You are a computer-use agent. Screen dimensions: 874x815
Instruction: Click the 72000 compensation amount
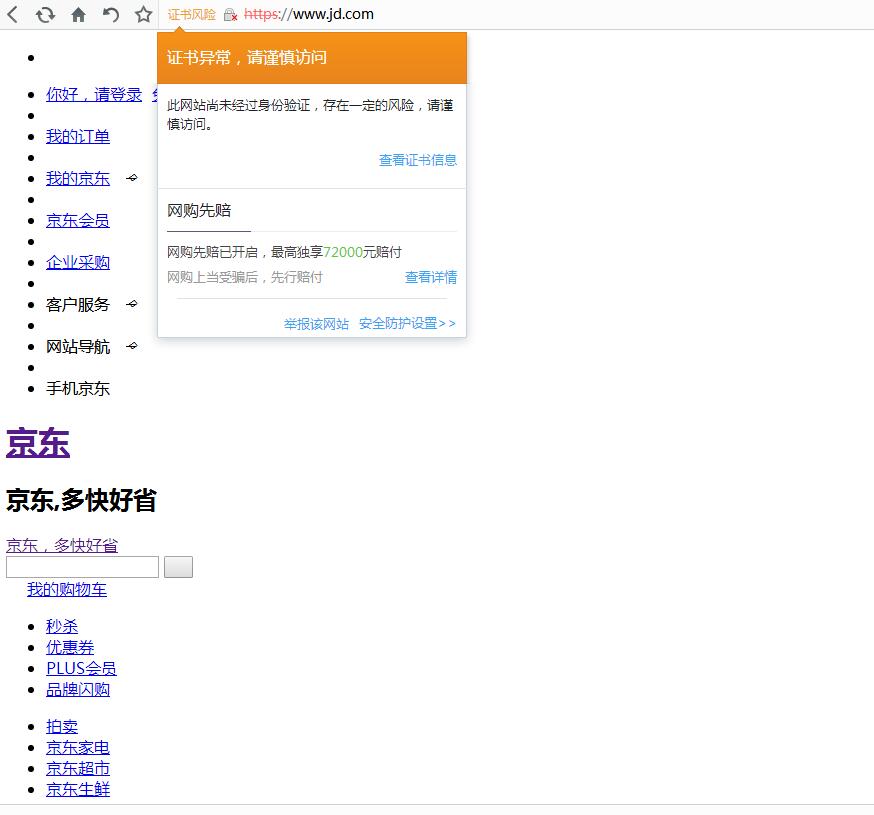coord(343,253)
